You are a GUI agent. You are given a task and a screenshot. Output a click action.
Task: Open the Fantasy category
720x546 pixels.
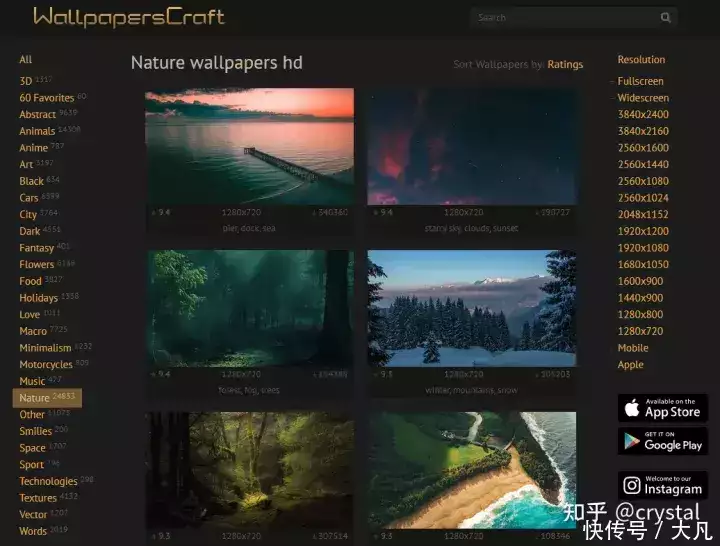(37, 248)
